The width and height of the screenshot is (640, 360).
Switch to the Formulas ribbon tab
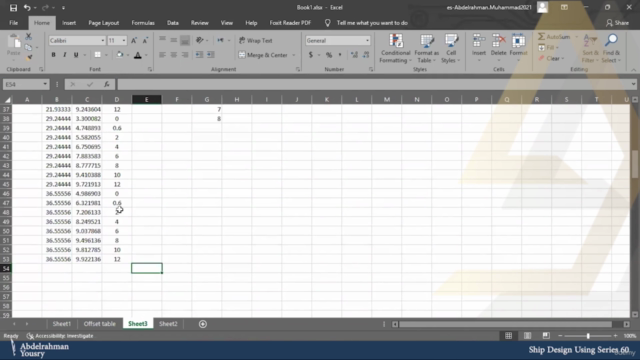[x=143, y=23]
